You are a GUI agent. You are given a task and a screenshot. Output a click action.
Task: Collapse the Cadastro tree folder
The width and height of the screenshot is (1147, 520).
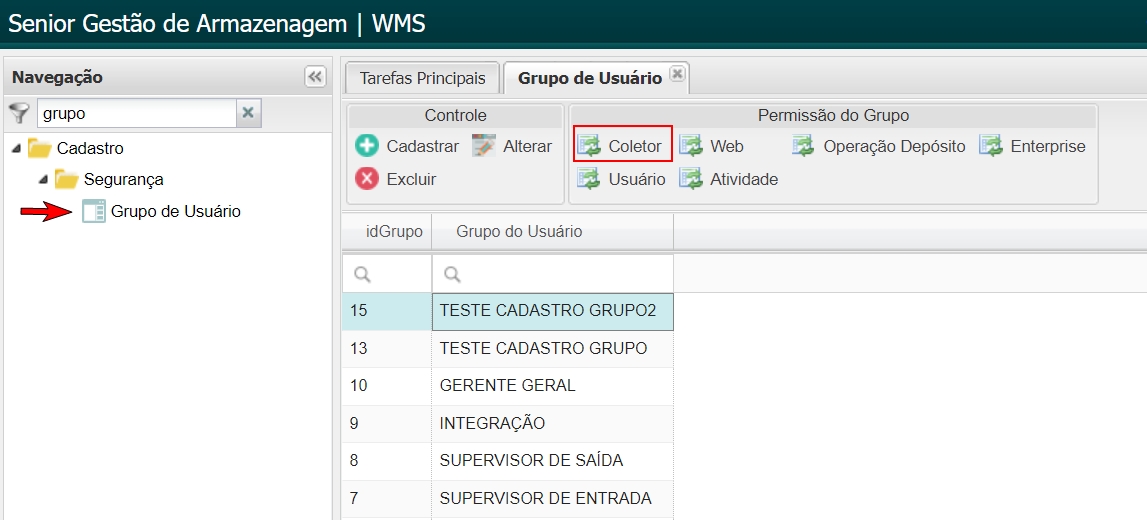tap(16, 148)
